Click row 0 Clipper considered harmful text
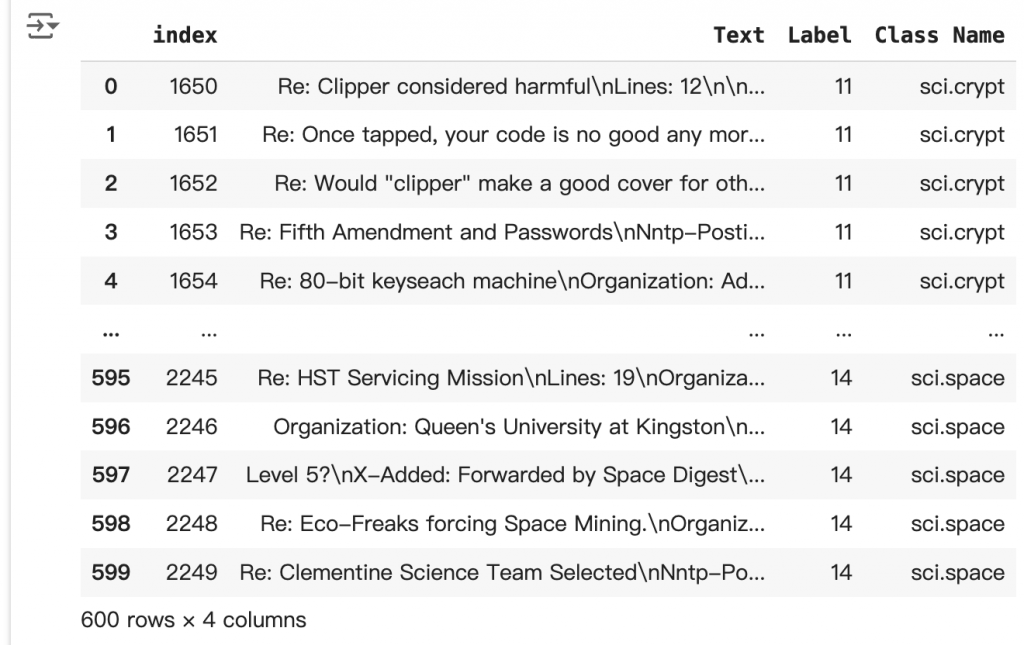This screenshot has width=1024, height=645. pos(521,86)
